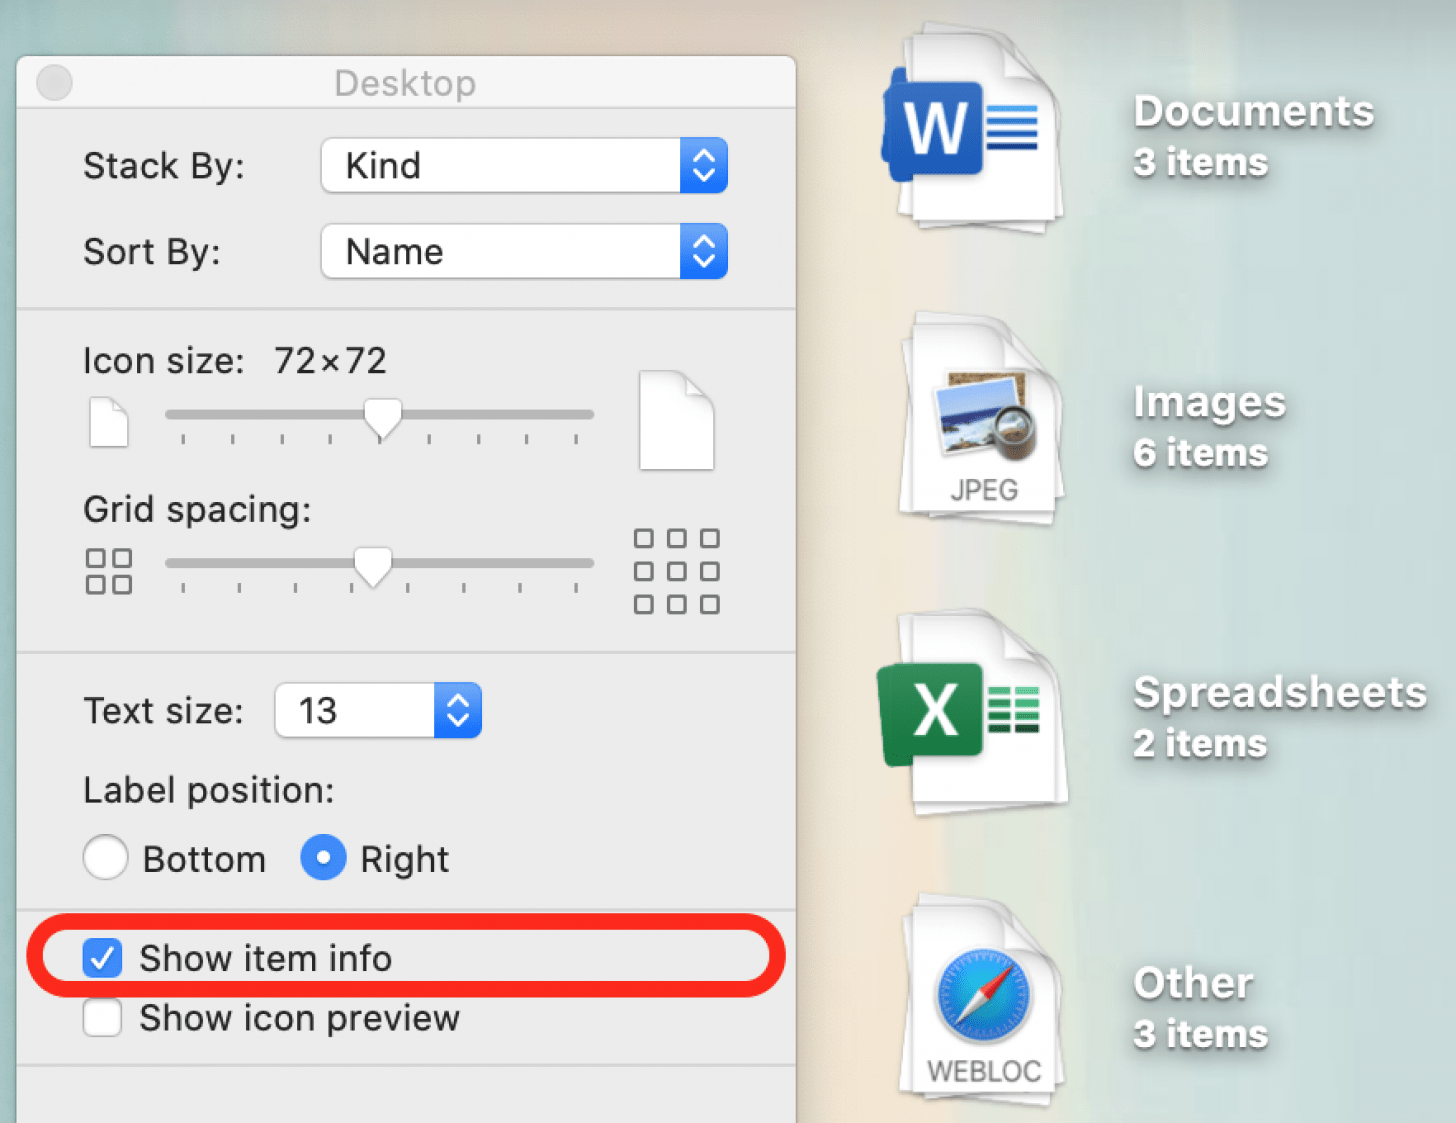Image resolution: width=1456 pixels, height=1123 pixels.
Task: Disable Show item info
Action: tap(102, 958)
